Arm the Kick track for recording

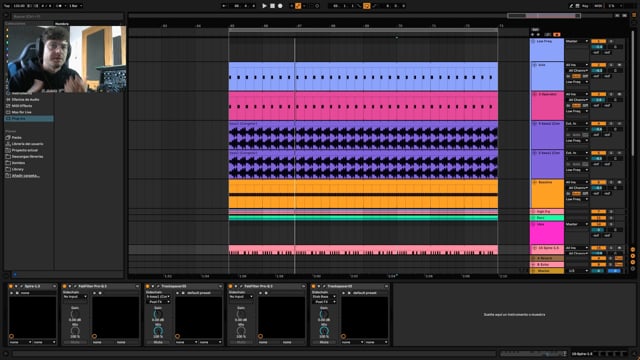coord(619,65)
